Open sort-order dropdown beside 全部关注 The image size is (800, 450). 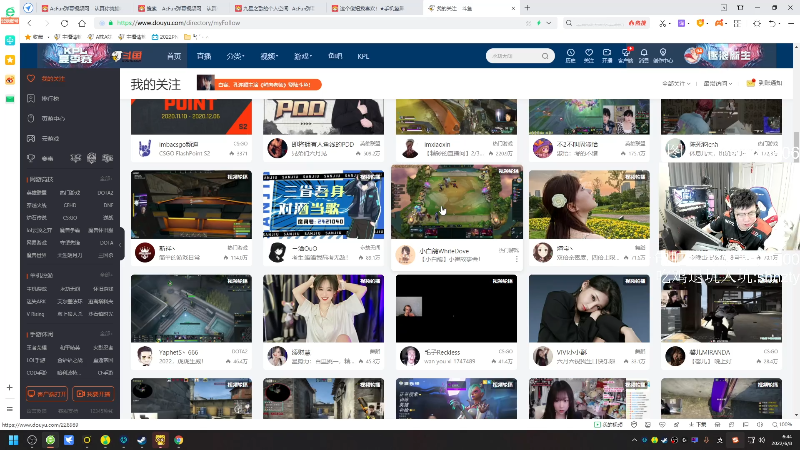717,83
